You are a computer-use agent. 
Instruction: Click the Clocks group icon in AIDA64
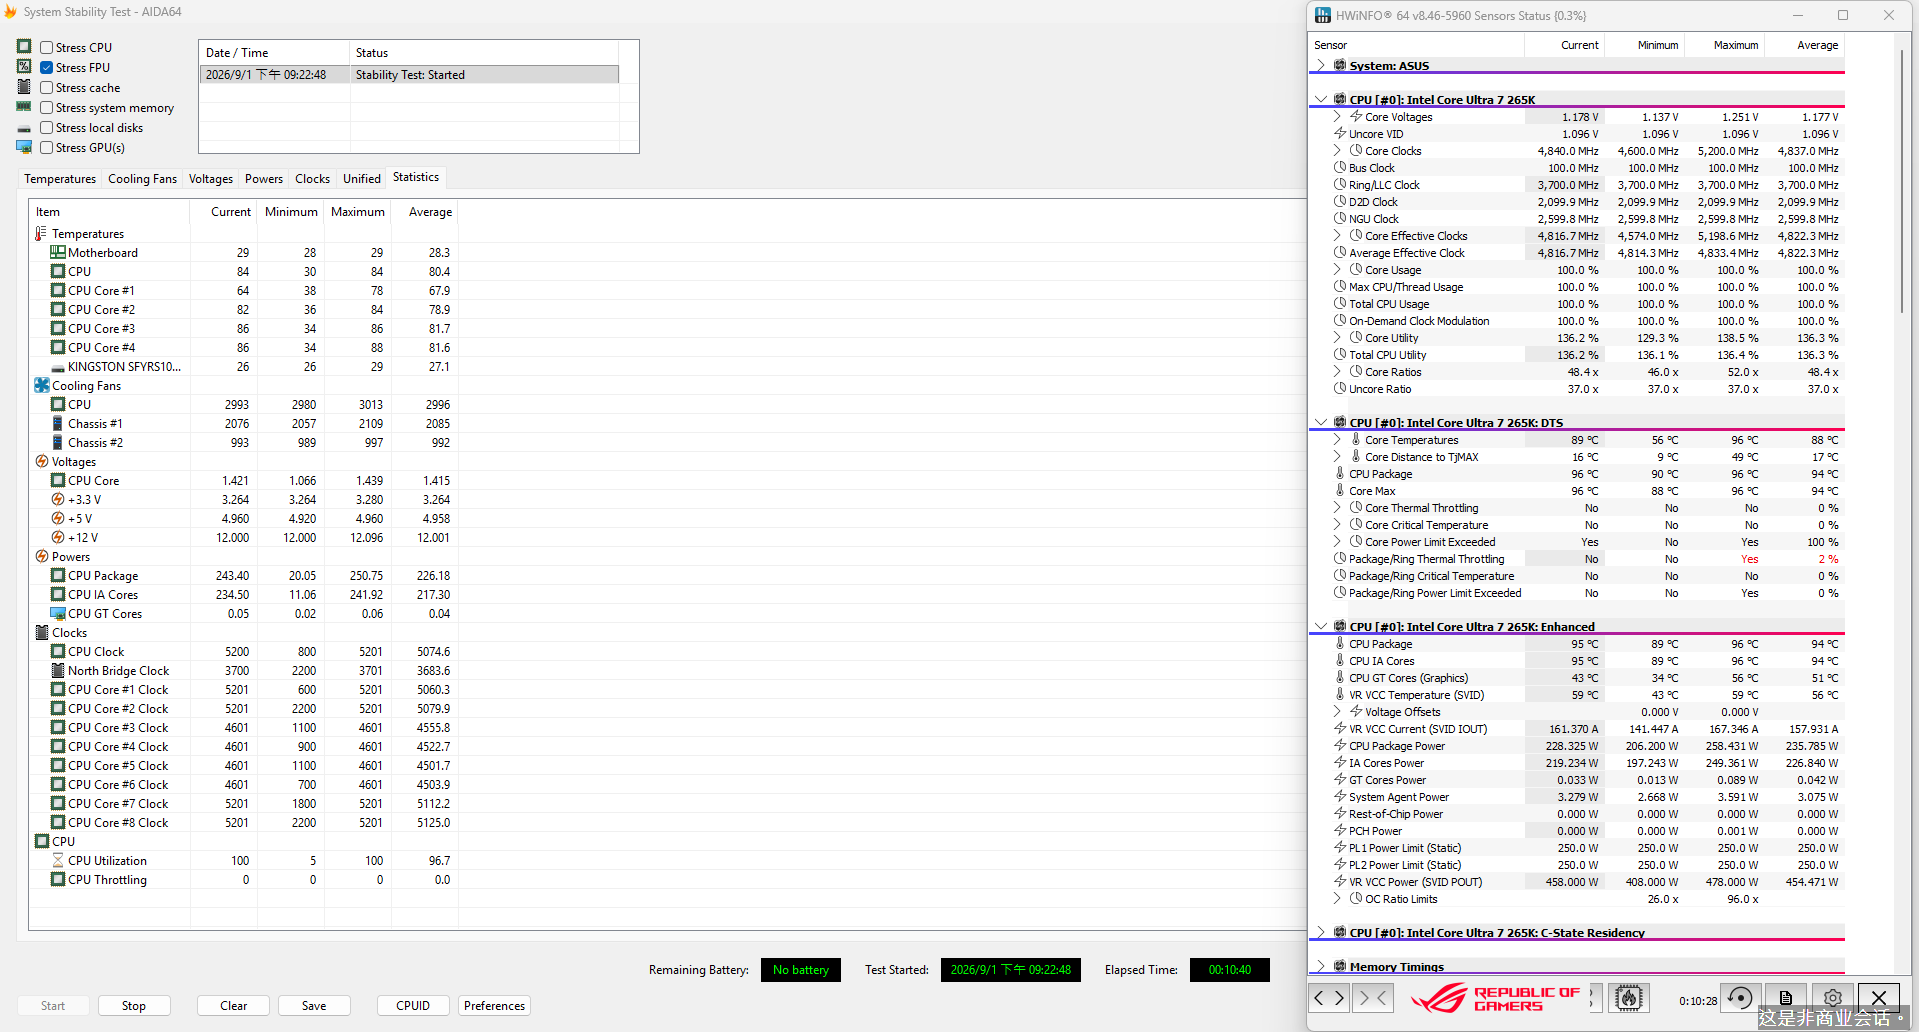point(41,632)
